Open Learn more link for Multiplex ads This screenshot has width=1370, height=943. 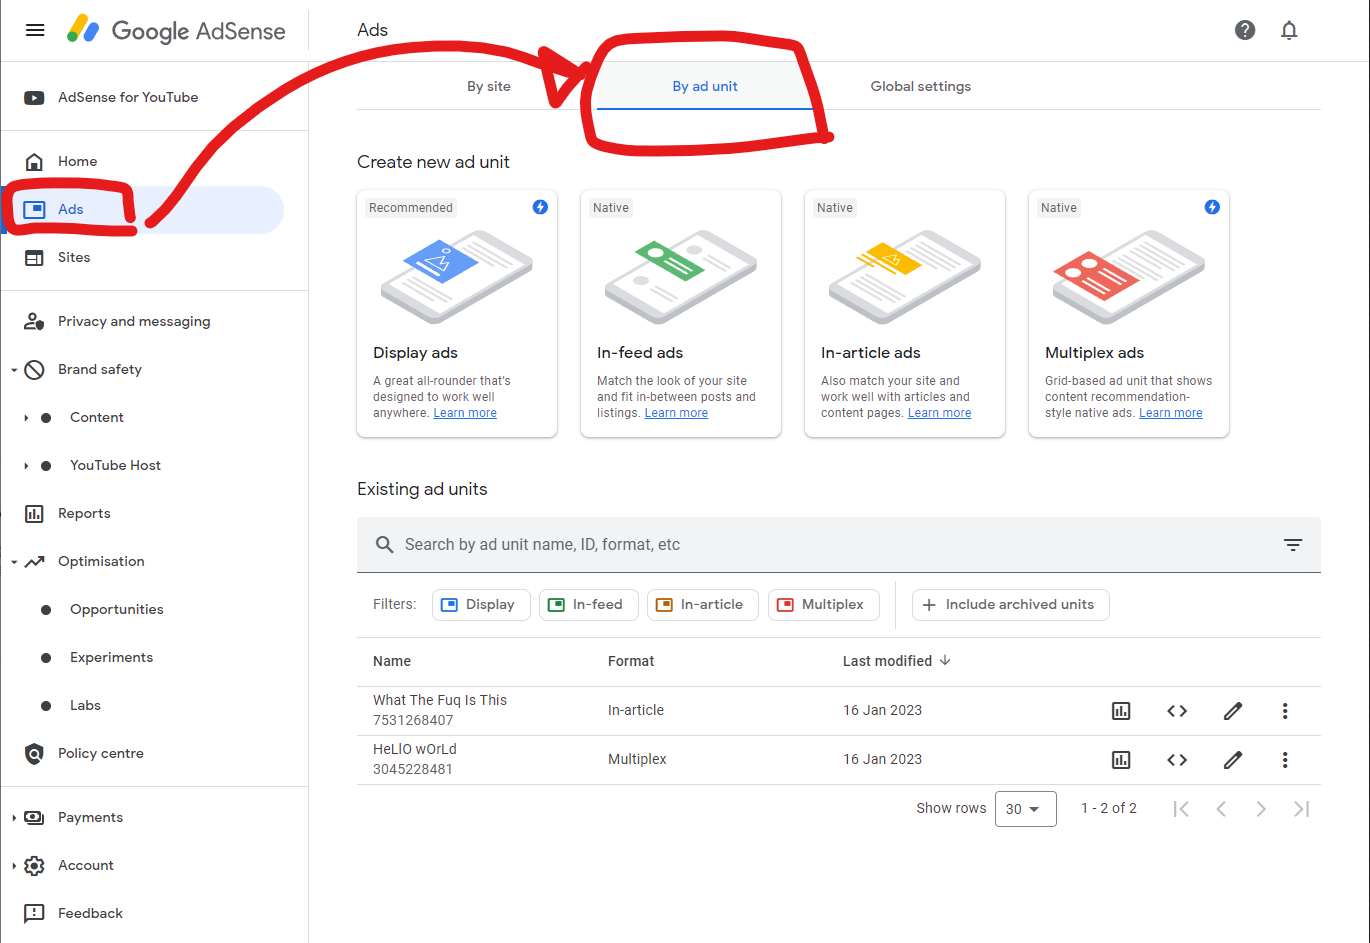(x=1171, y=413)
